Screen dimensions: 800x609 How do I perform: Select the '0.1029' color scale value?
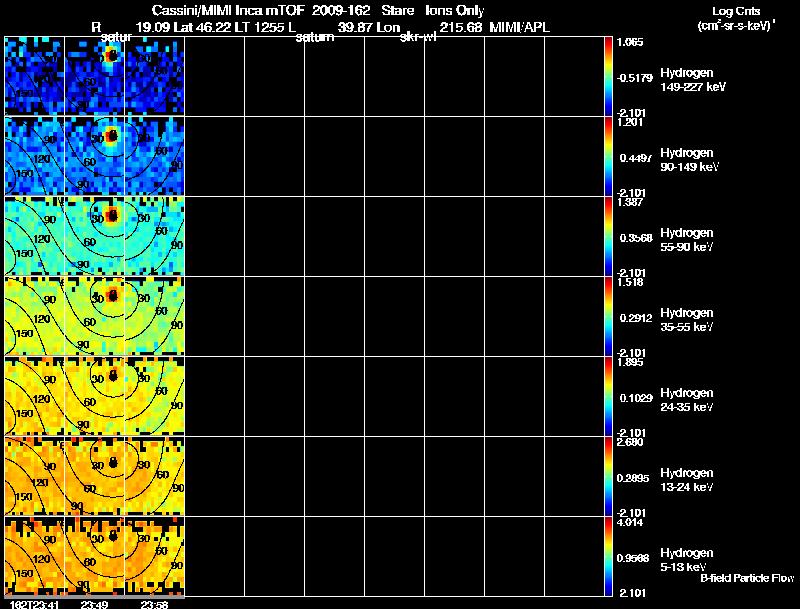tap(636, 398)
